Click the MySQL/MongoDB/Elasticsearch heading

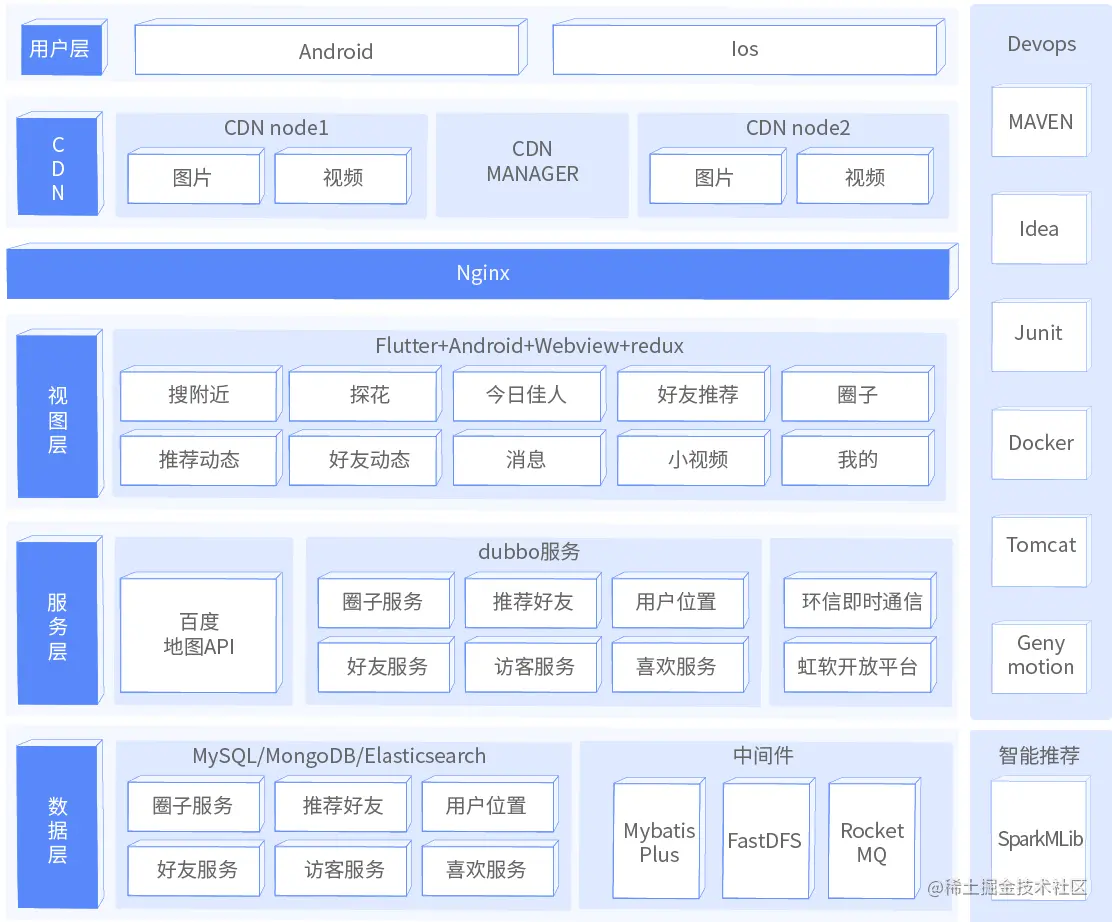coord(339,755)
